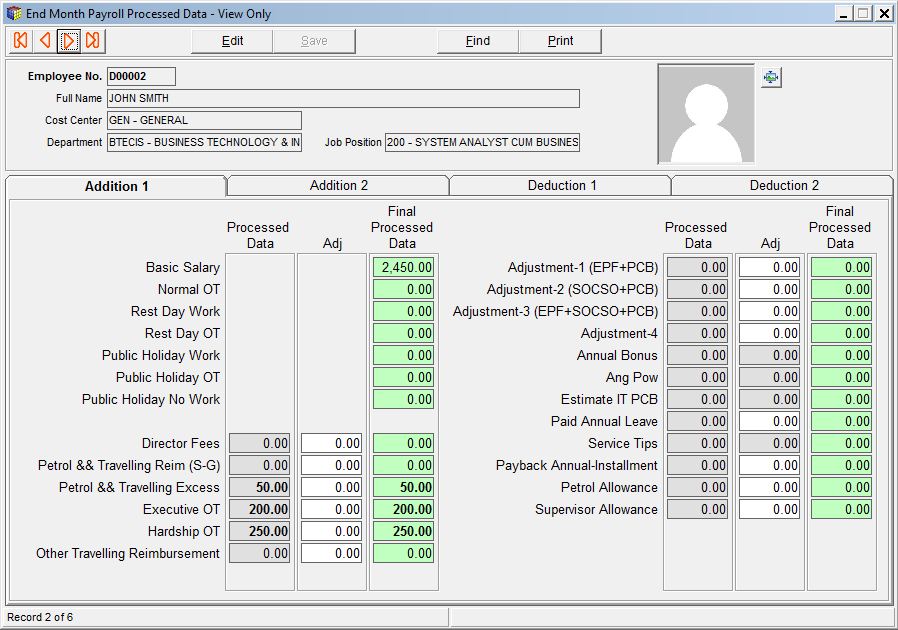Click Petrol Travelling Reim (S-G) Adj field
Image resolution: width=898 pixels, height=630 pixels.
[332, 465]
